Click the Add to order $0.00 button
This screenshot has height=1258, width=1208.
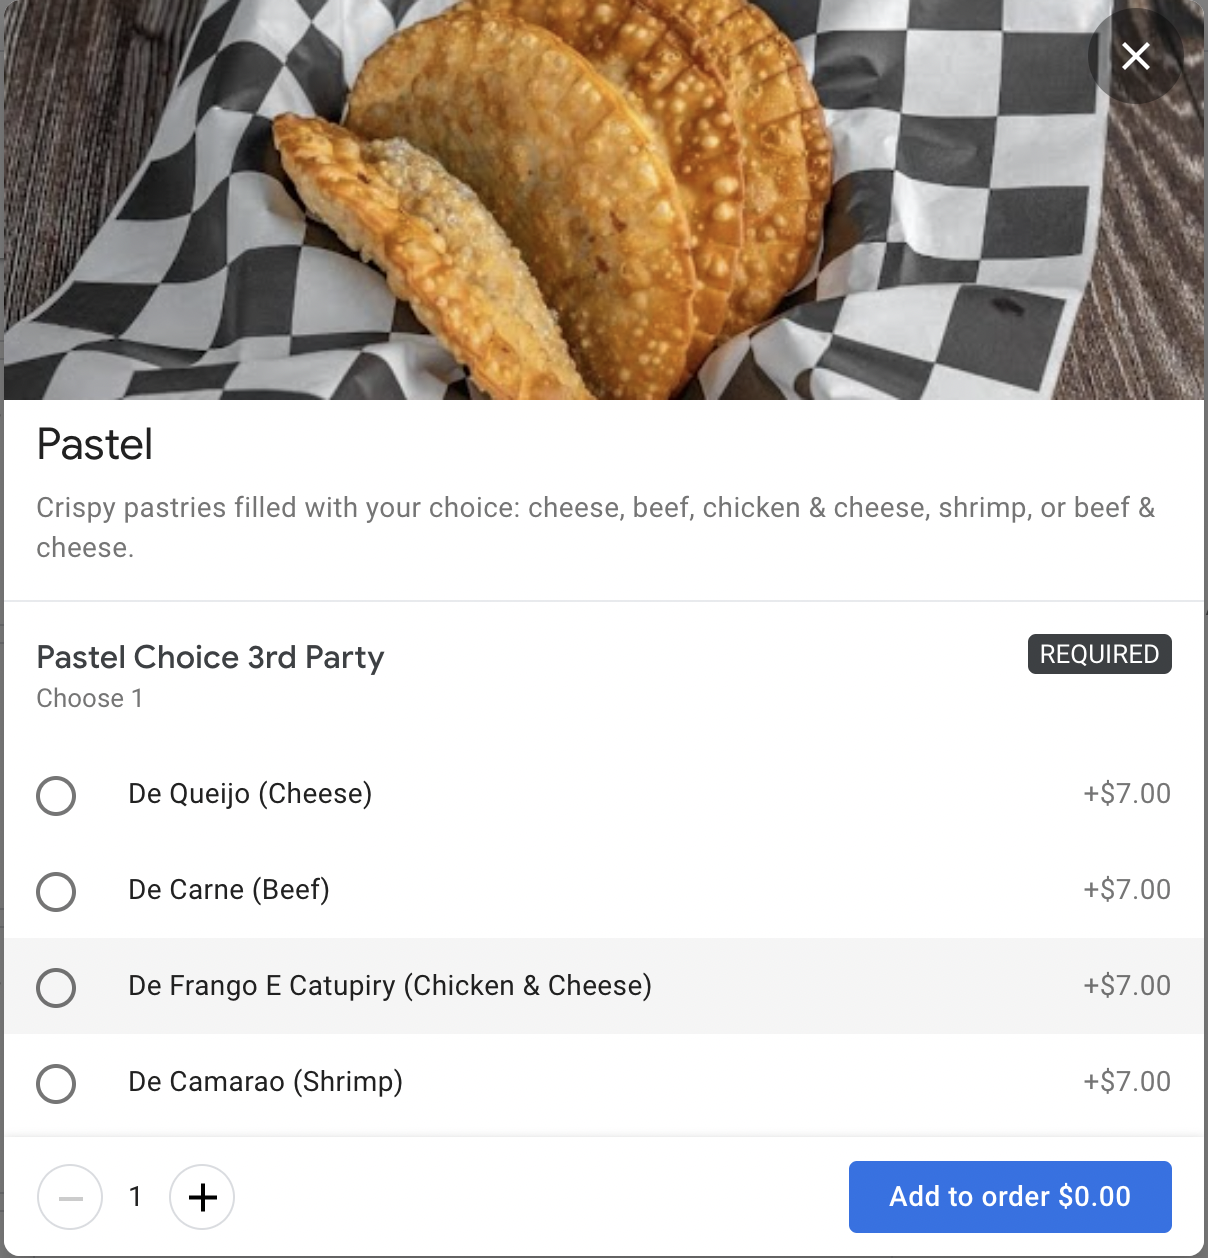click(1010, 1196)
